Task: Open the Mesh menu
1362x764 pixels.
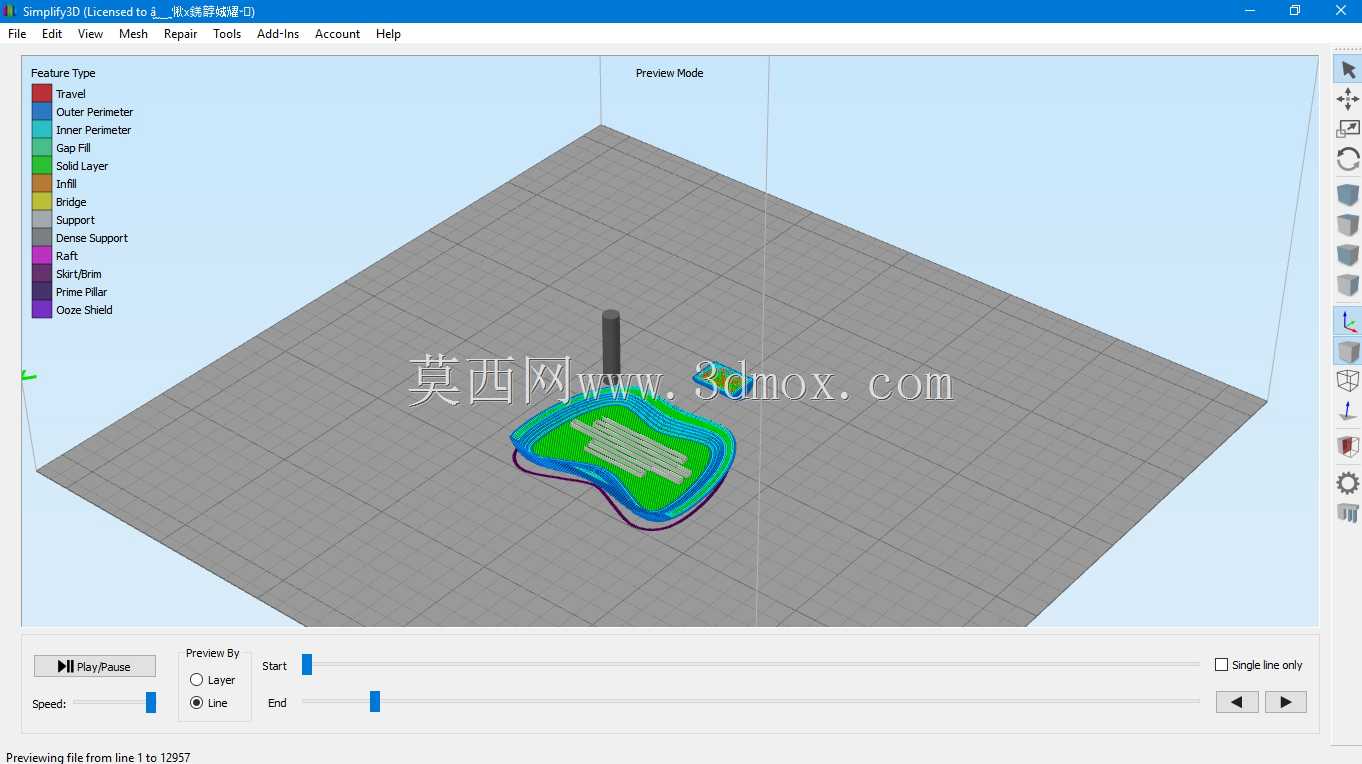Action: 133,34
